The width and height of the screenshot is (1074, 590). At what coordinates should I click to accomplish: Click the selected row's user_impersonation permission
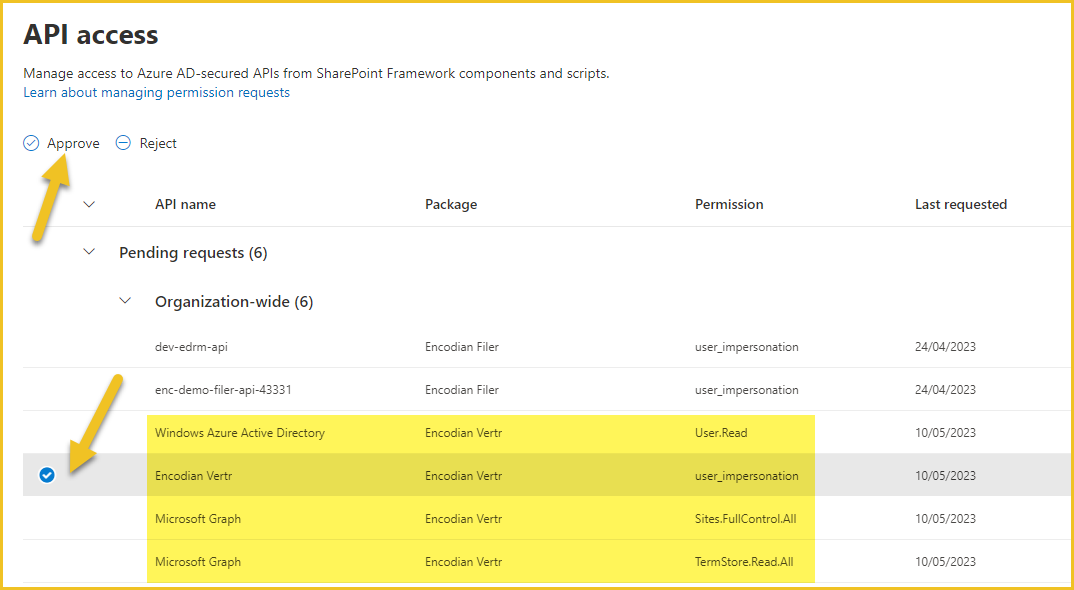pos(747,476)
